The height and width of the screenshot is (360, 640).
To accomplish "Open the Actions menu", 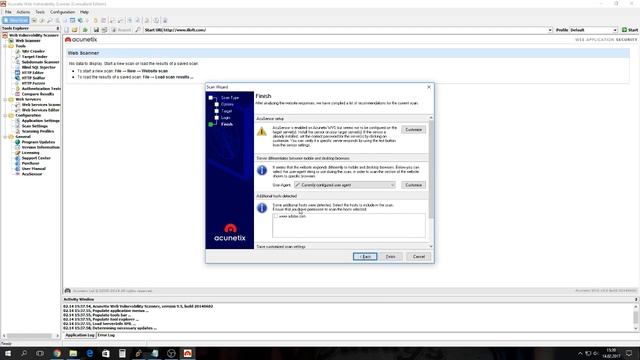I will point(23,12).
